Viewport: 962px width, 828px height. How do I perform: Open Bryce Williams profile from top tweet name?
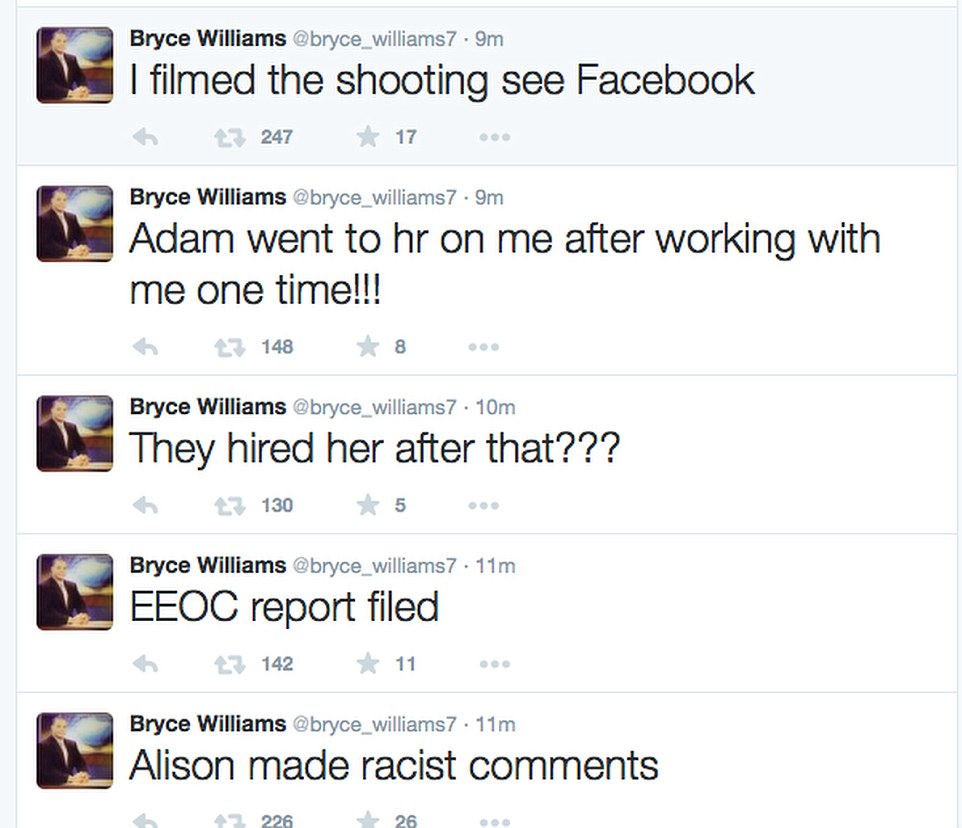[x=208, y=39]
